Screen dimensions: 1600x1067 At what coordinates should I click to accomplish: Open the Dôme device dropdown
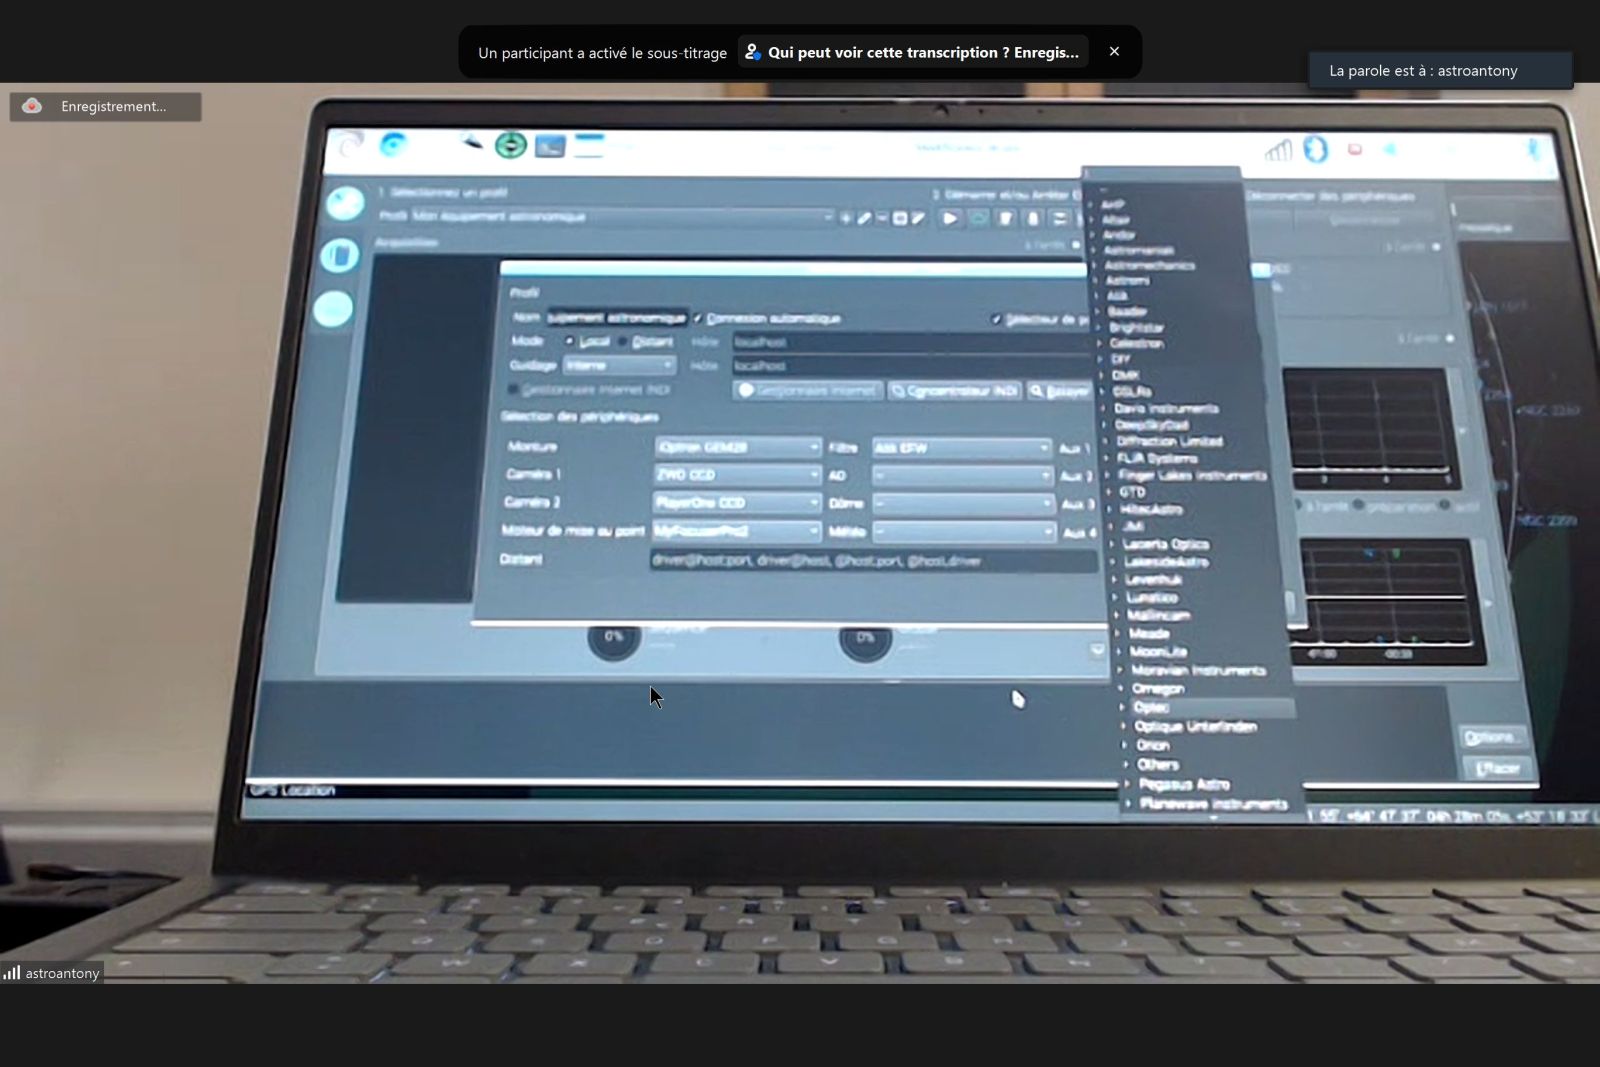[x=964, y=504]
